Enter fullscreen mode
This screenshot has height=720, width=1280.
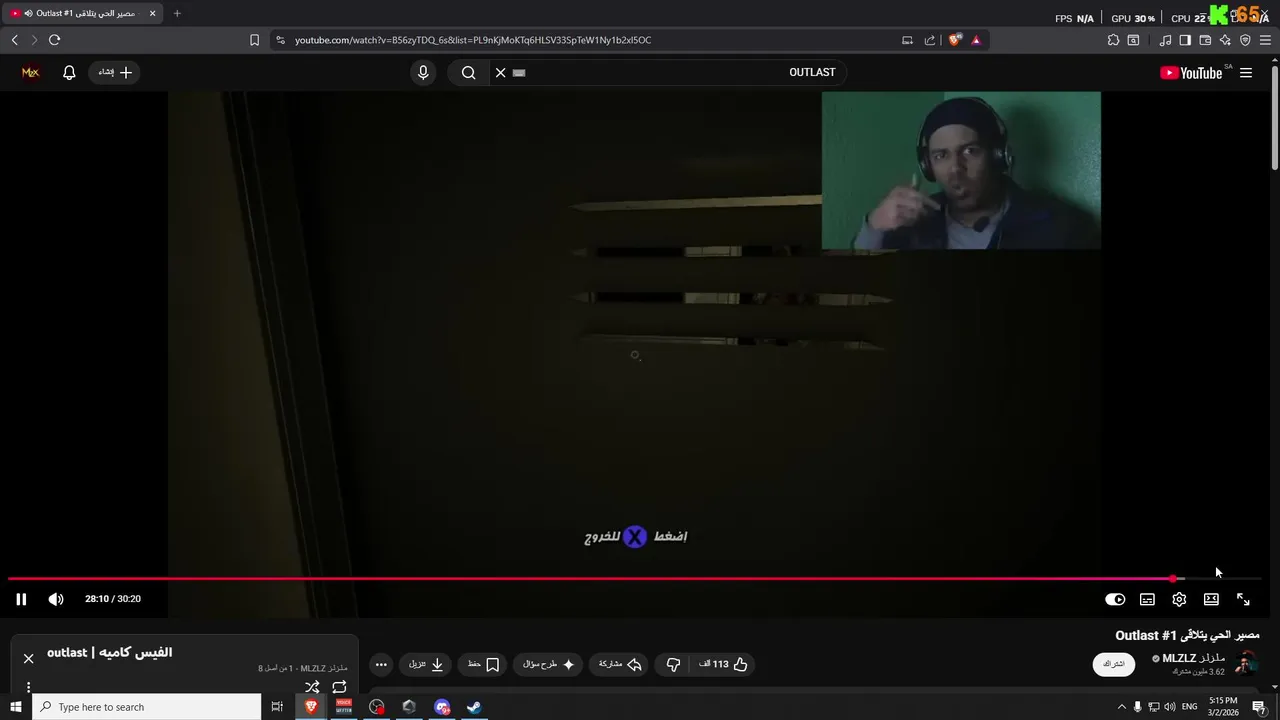[1243, 599]
